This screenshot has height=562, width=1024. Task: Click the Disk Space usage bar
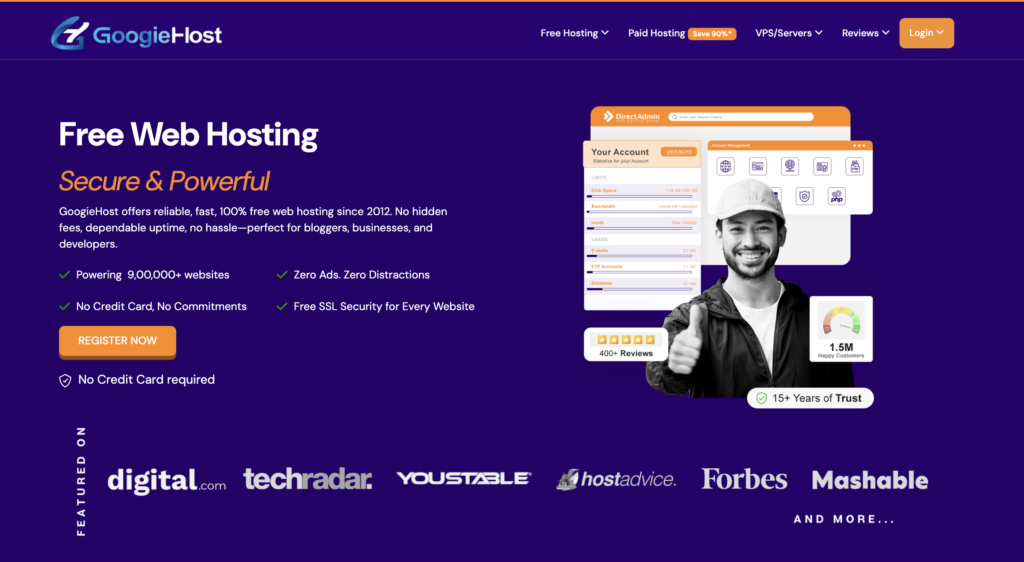[641, 196]
